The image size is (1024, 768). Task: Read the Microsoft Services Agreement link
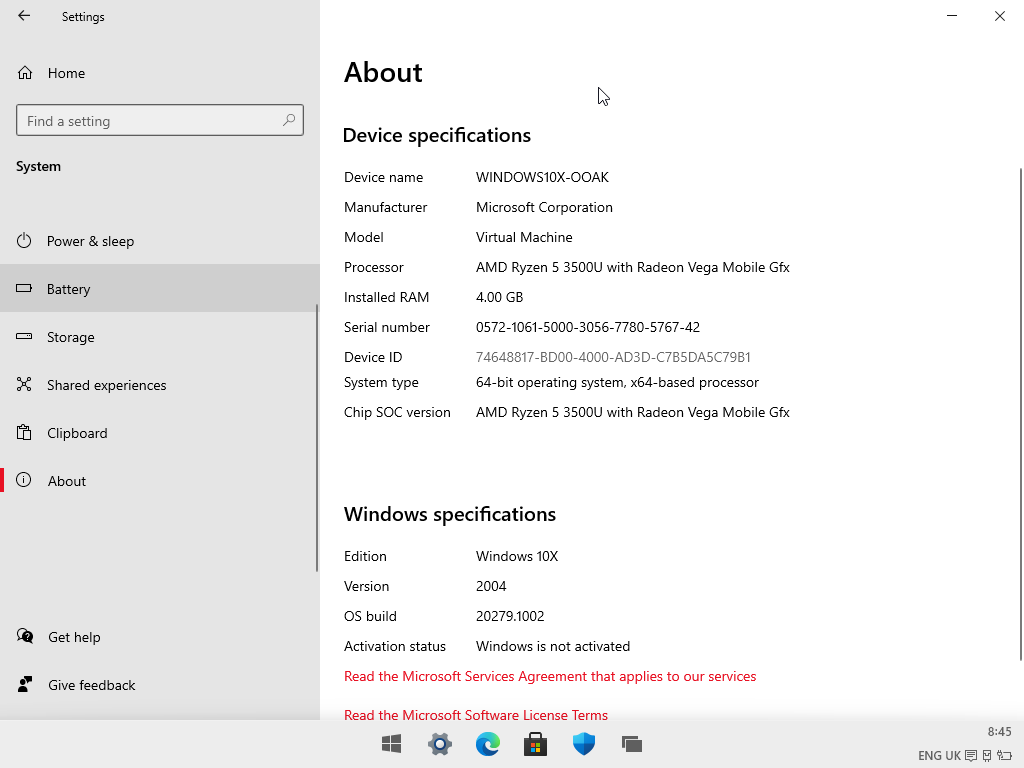click(550, 677)
